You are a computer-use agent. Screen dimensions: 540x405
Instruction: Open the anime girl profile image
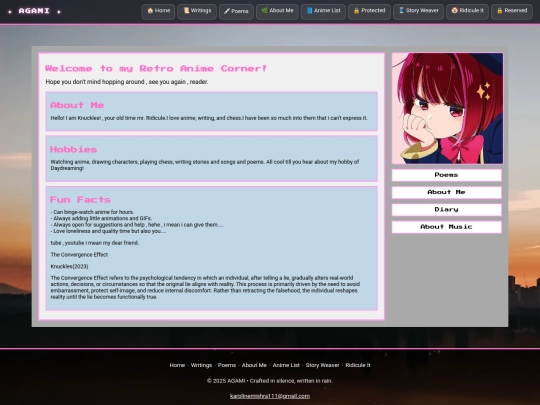coord(447,108)
